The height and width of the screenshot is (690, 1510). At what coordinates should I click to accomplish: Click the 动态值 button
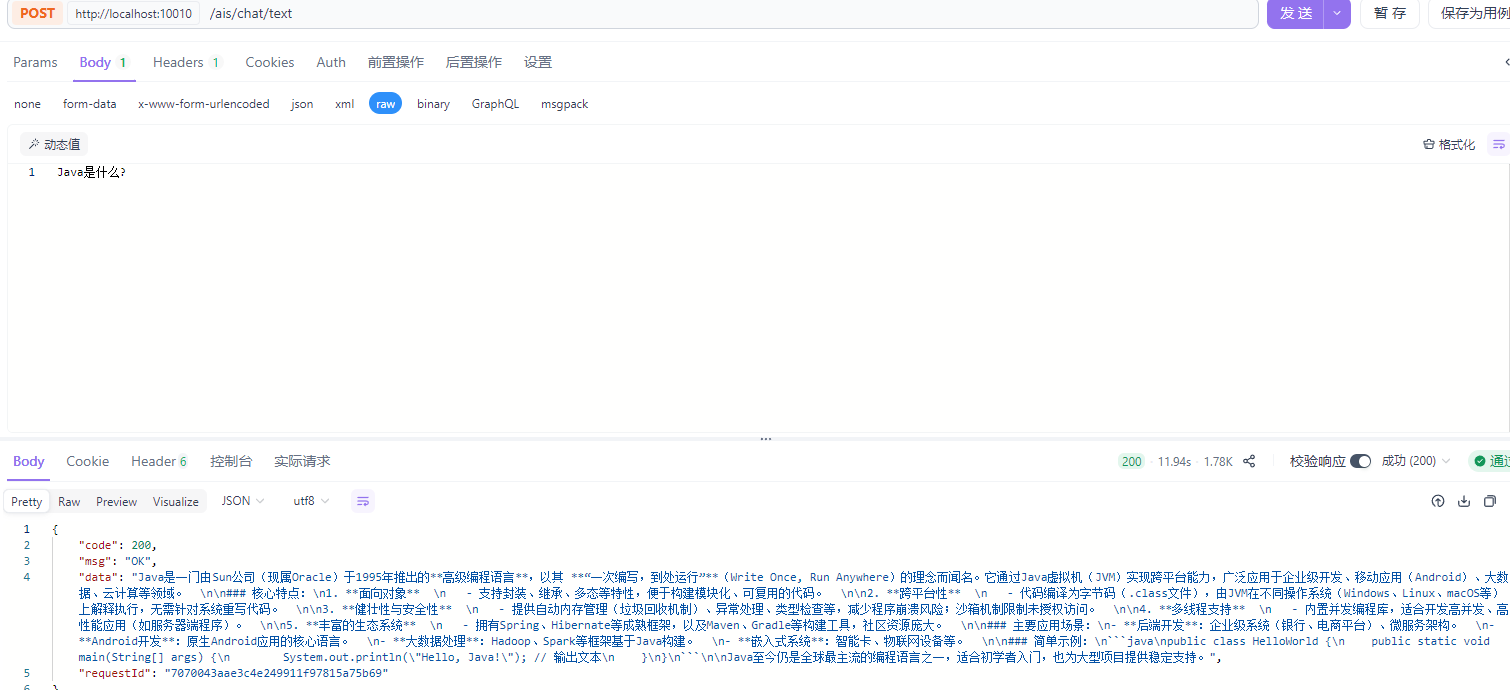pyautogui.click(x=54, y=144)
